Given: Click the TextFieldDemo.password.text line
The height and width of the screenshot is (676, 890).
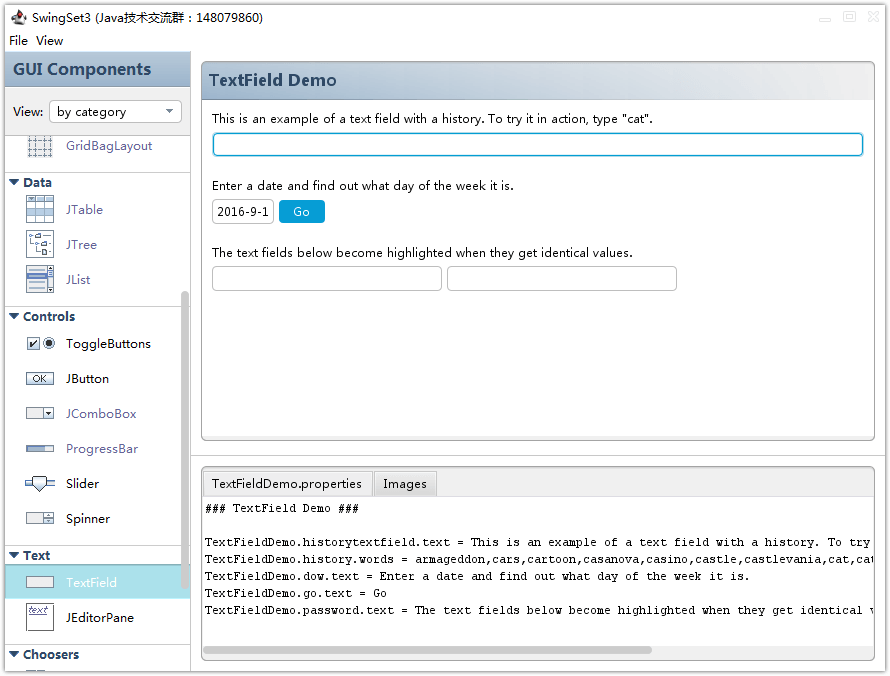Looking at the screenshot, I should click(539, 610).
